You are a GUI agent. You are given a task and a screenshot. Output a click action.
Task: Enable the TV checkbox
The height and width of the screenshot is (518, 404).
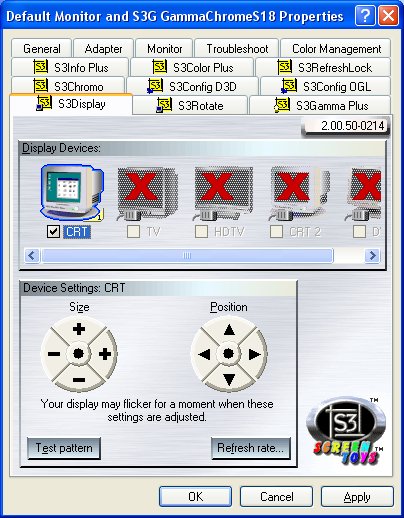click(x=133, y=231)
